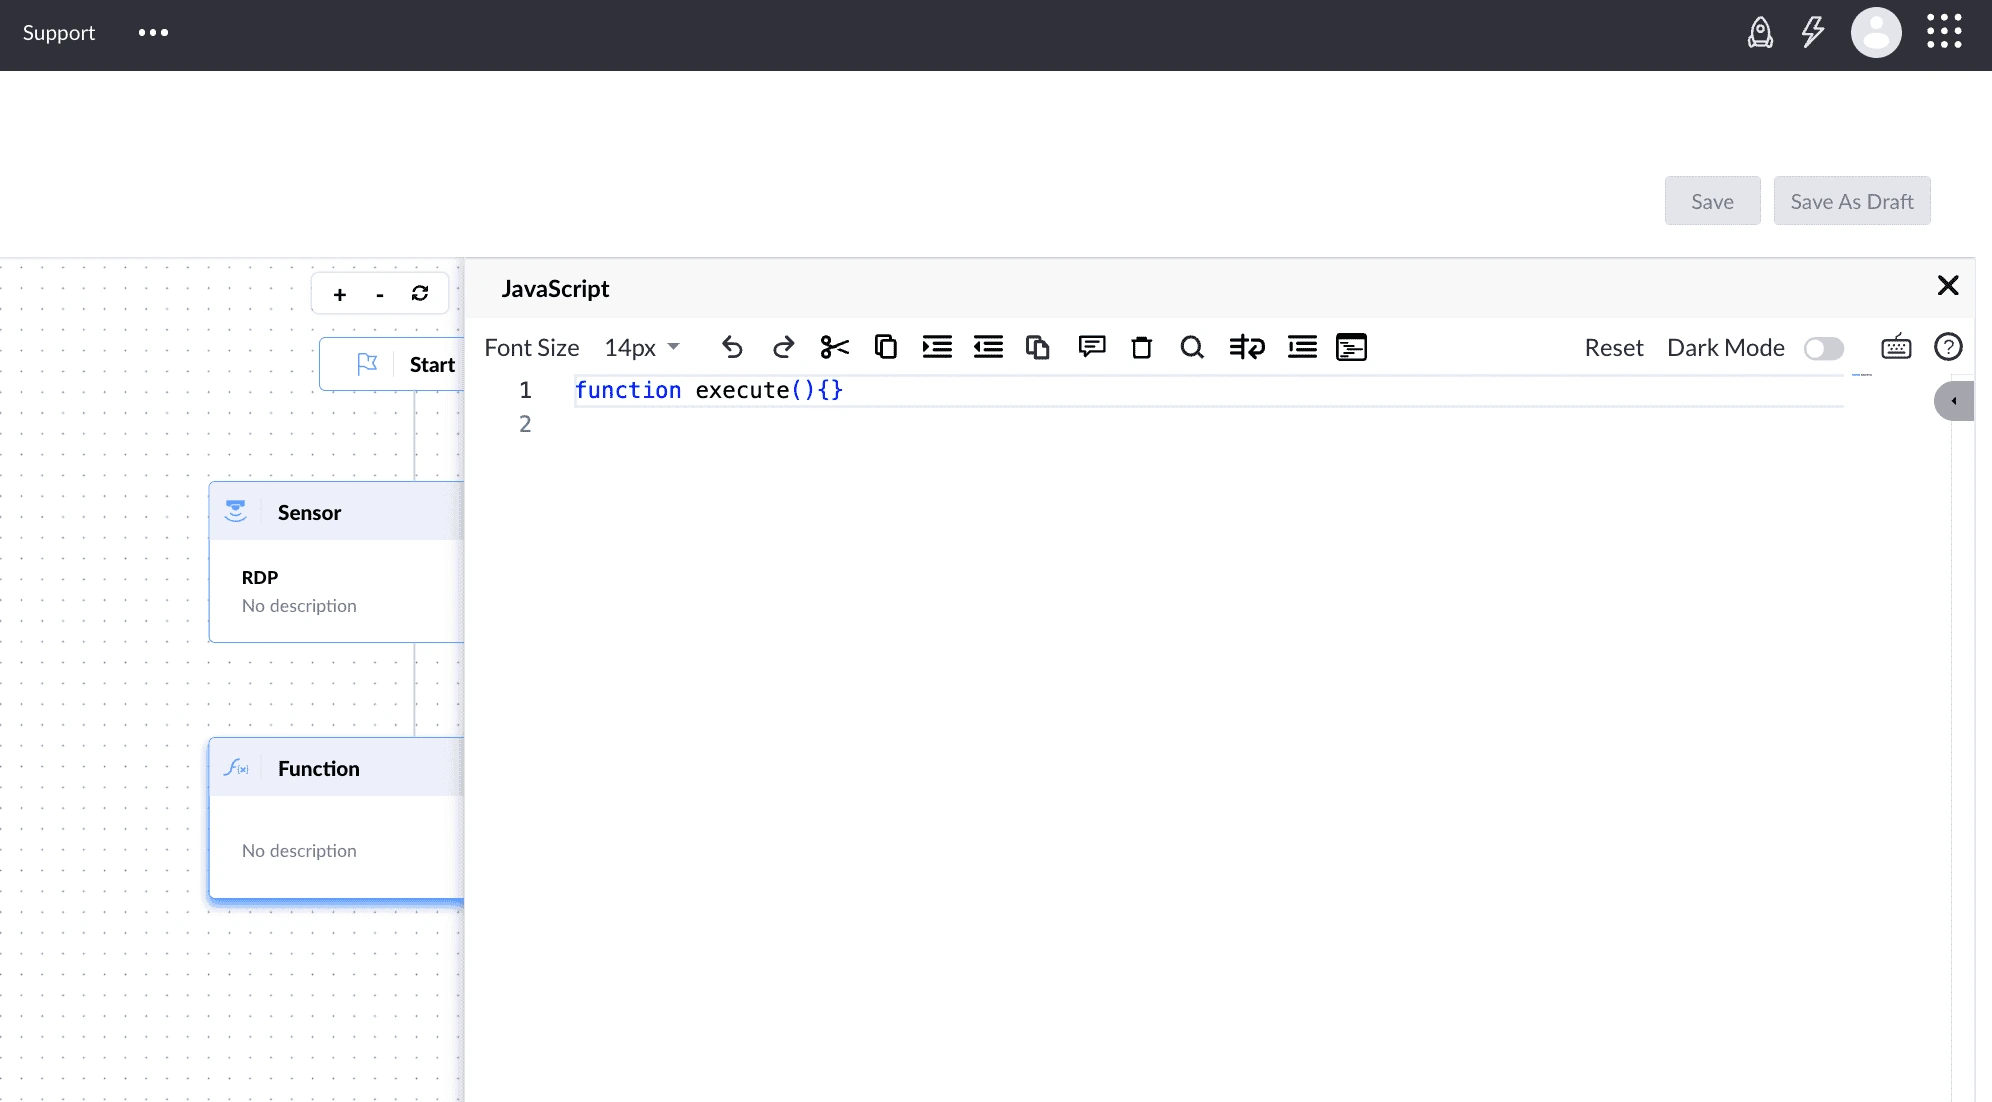Click the Save button

pyautogui.click(x=1712, y=201)
